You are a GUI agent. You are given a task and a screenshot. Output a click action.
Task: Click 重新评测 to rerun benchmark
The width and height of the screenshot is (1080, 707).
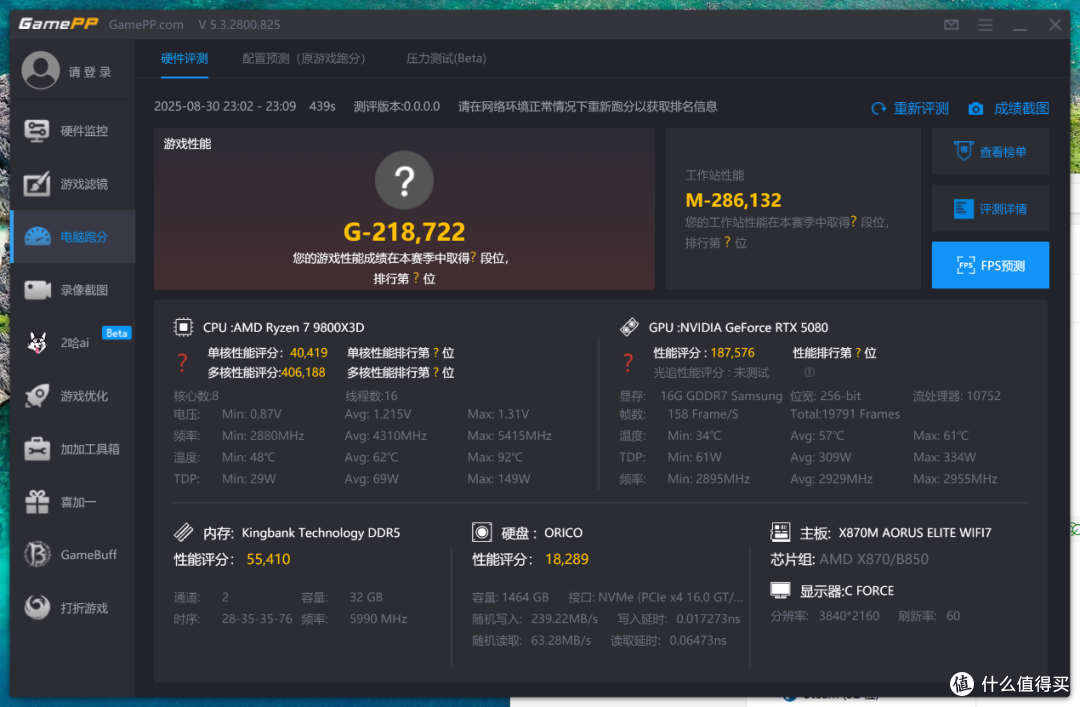click(x=910, y=108)
